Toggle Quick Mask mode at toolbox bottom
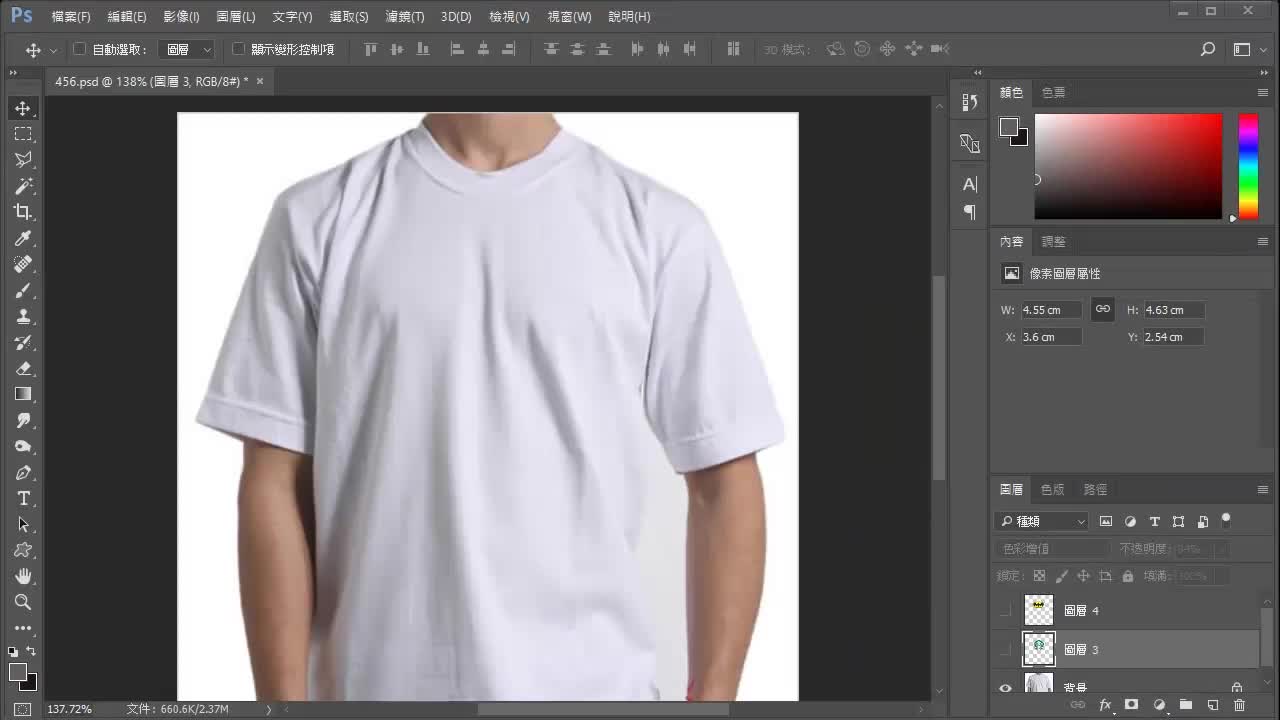The width and height of the screenshot is (1280, 720). [23, 709]
